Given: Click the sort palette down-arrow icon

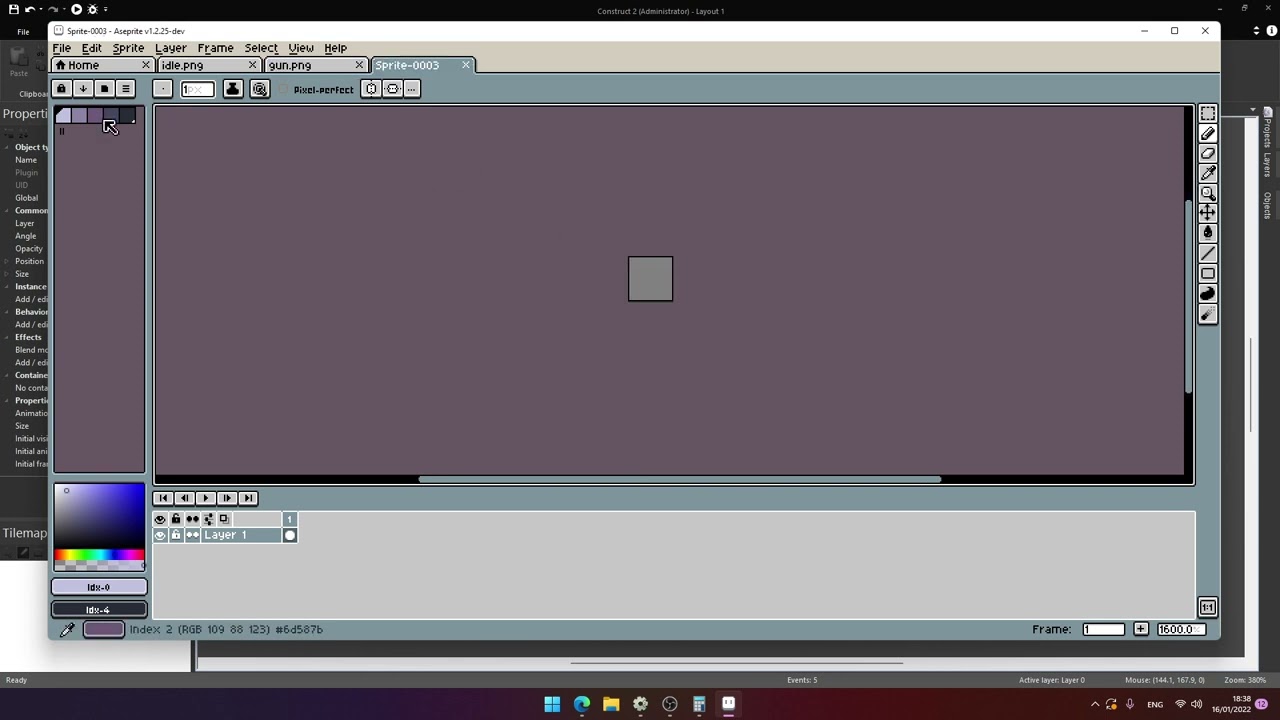Looking at the screenshot, I should tap(83, 89).
